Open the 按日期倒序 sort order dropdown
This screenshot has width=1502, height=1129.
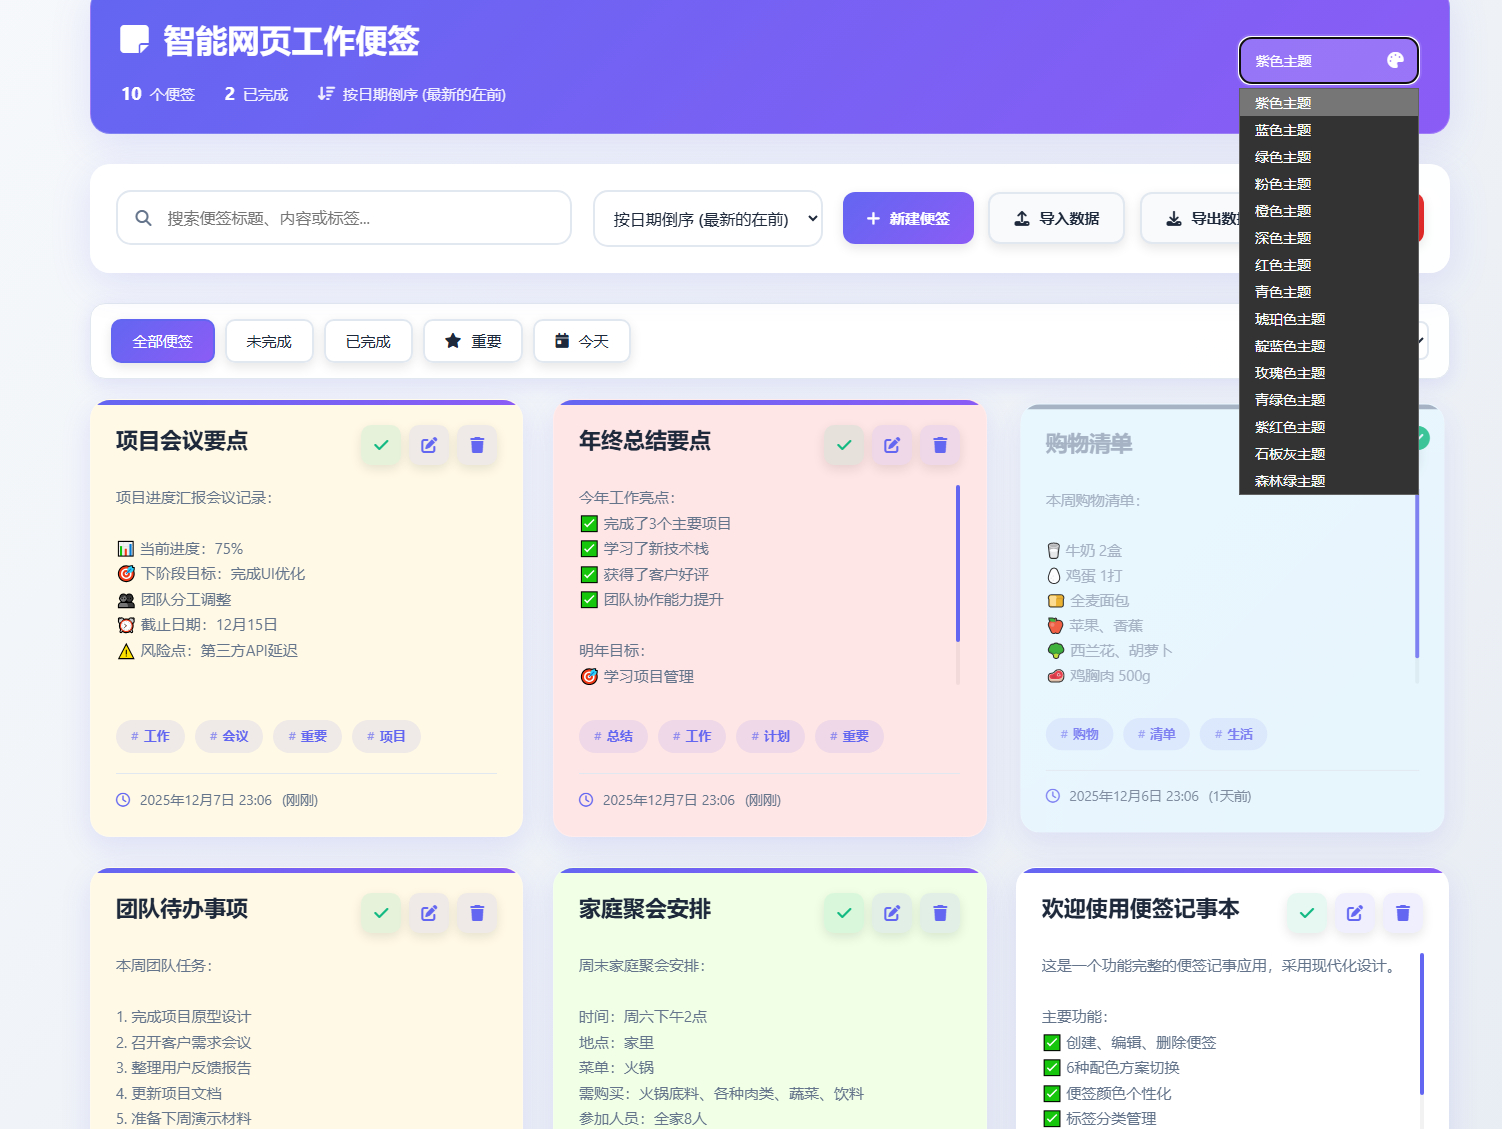coord(707,217)
